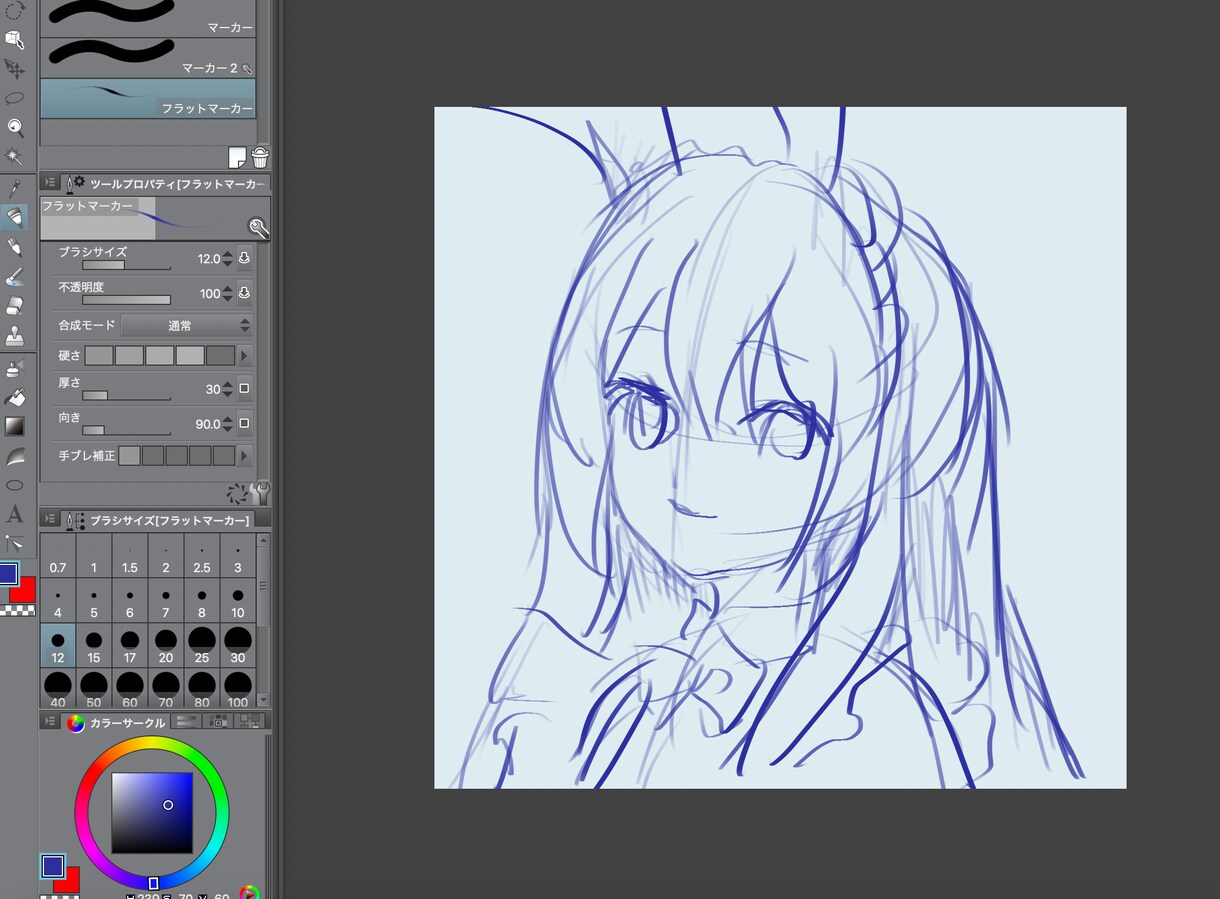Open direction 向き settings button
Image resolution: width=1220 pixels, height=899 pixels.
pyautogui.click(x=244, y=424)
